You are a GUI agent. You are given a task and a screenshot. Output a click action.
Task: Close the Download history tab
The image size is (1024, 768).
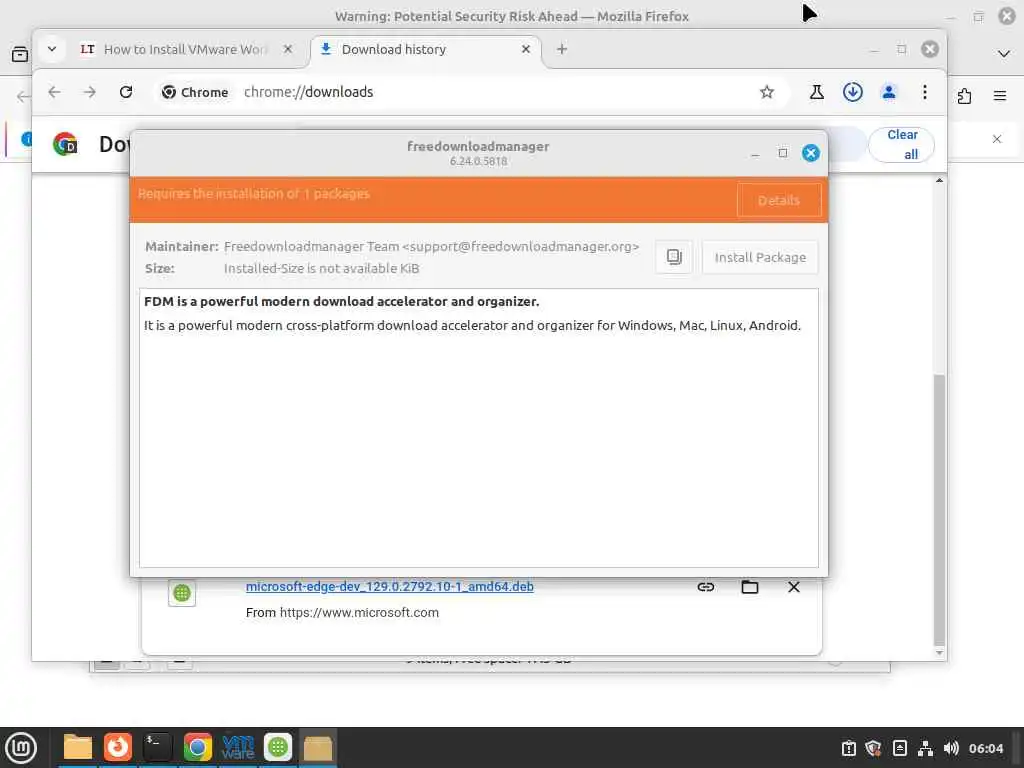[x=526, y=50]
